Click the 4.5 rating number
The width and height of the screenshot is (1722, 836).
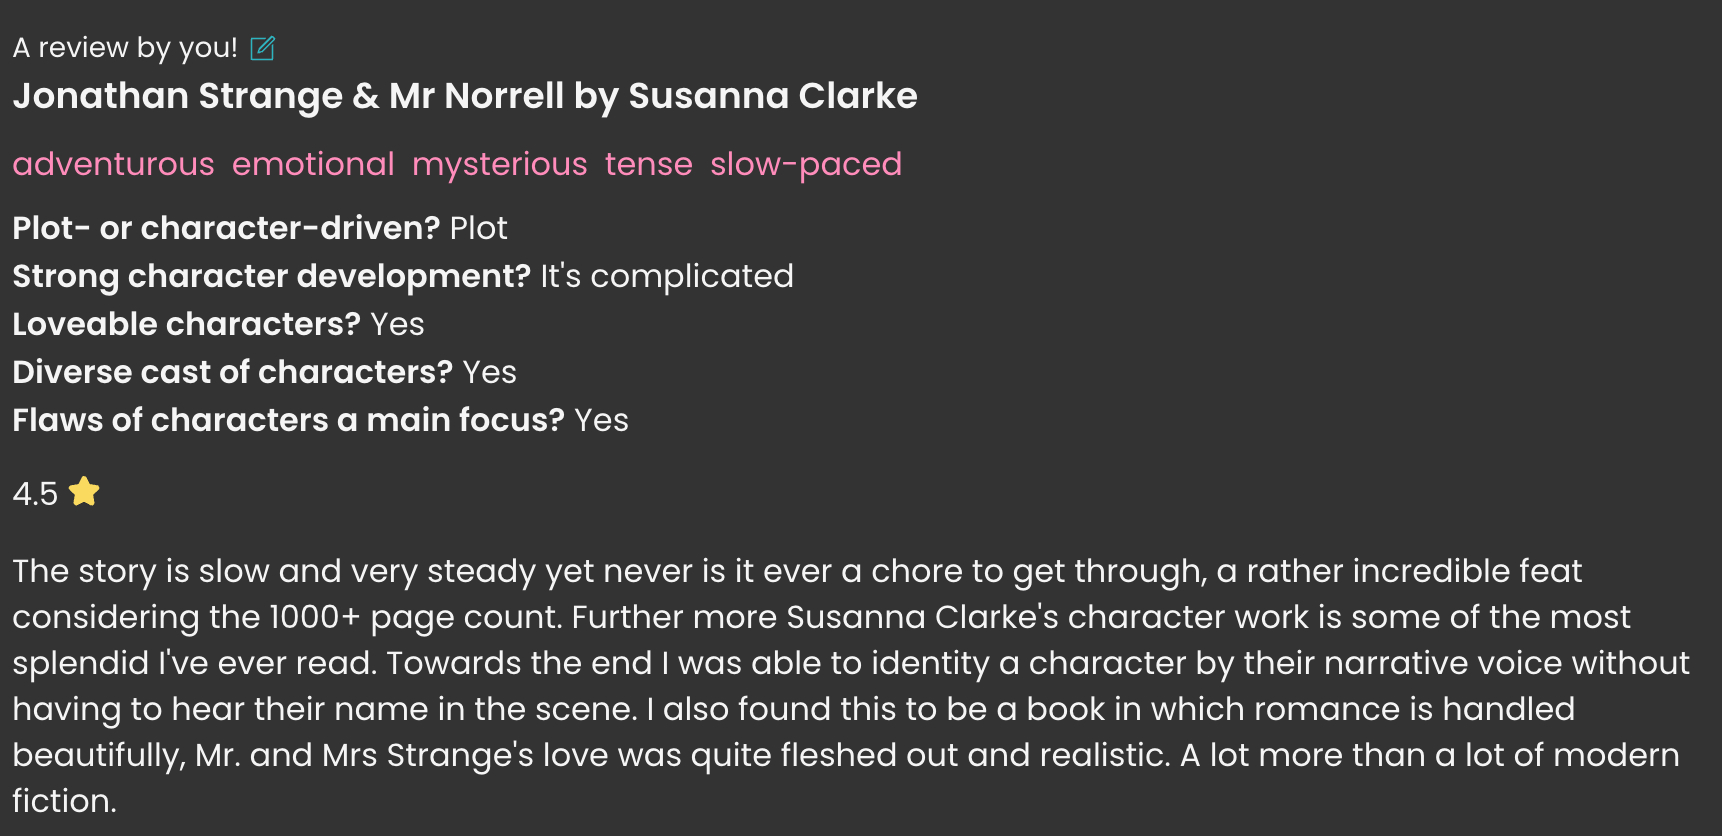click(35, 494)
